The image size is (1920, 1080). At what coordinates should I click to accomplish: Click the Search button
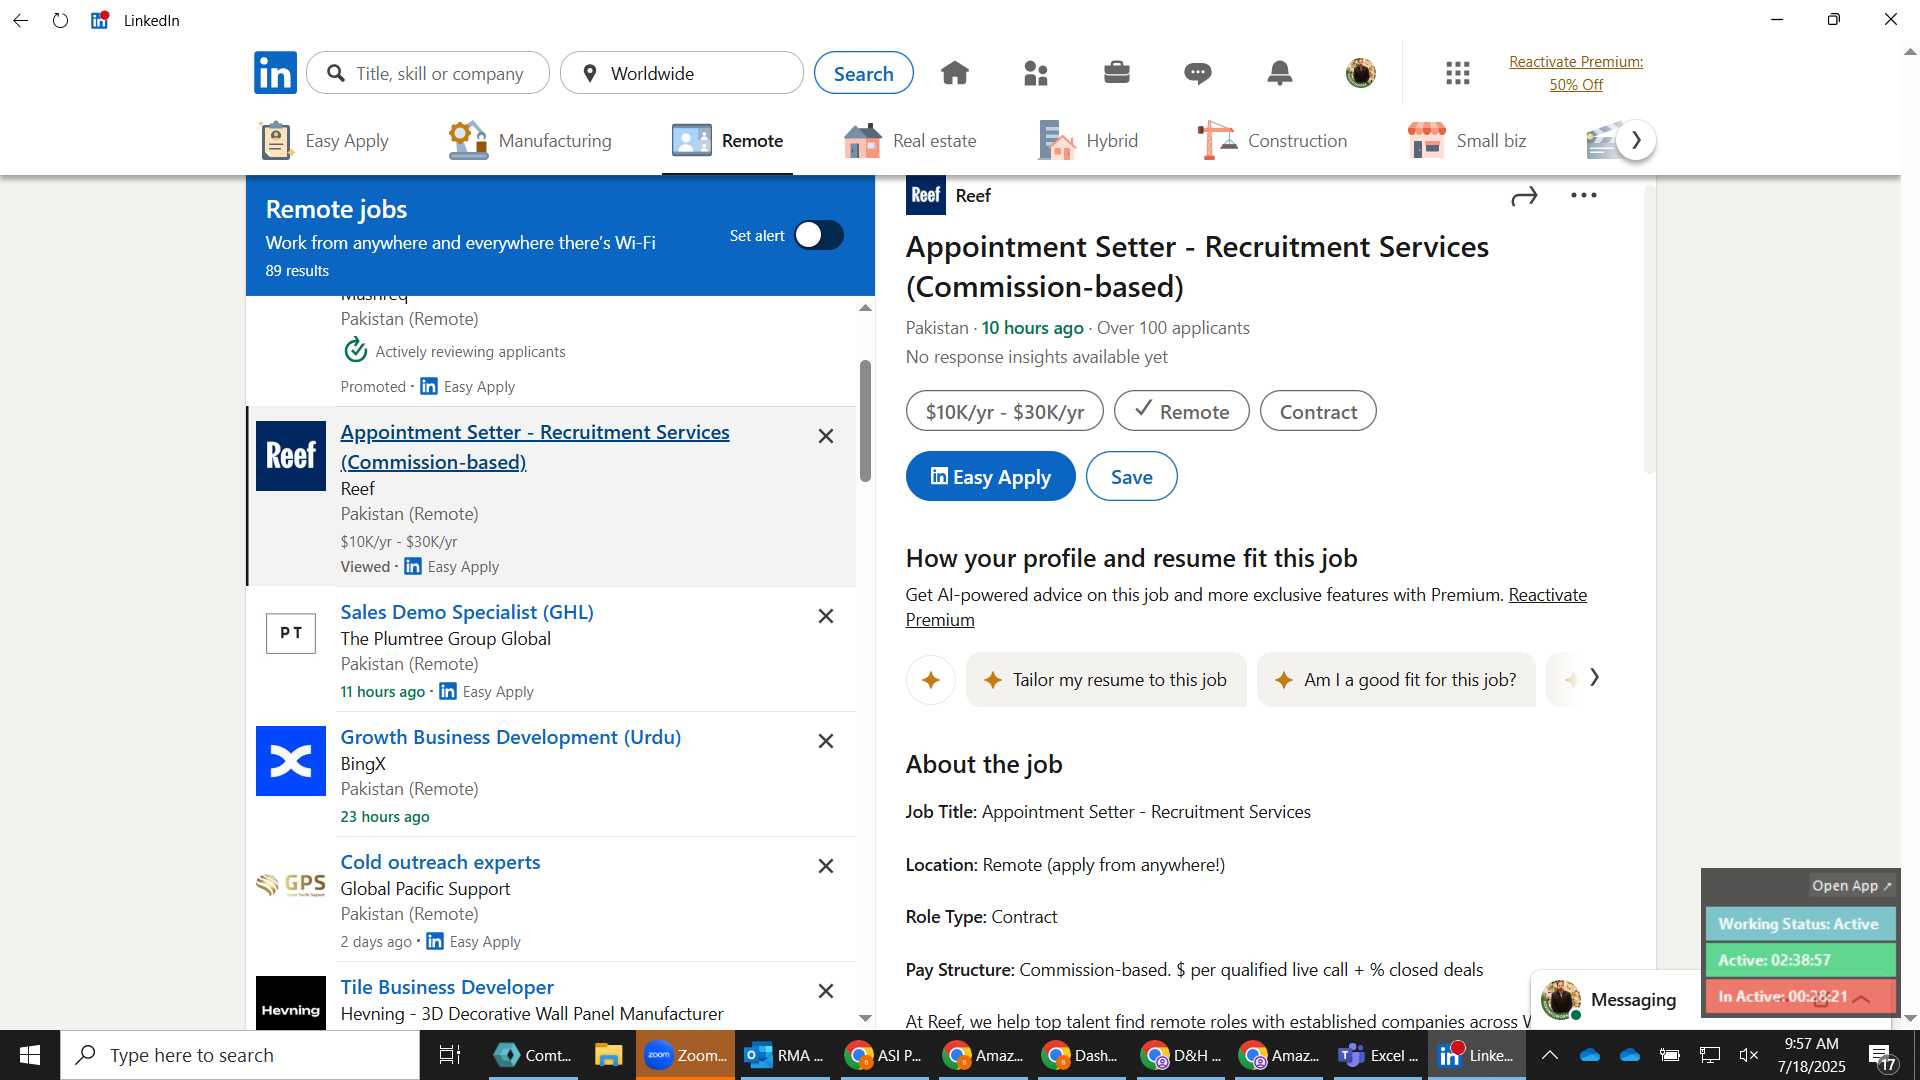click(863, 73)
